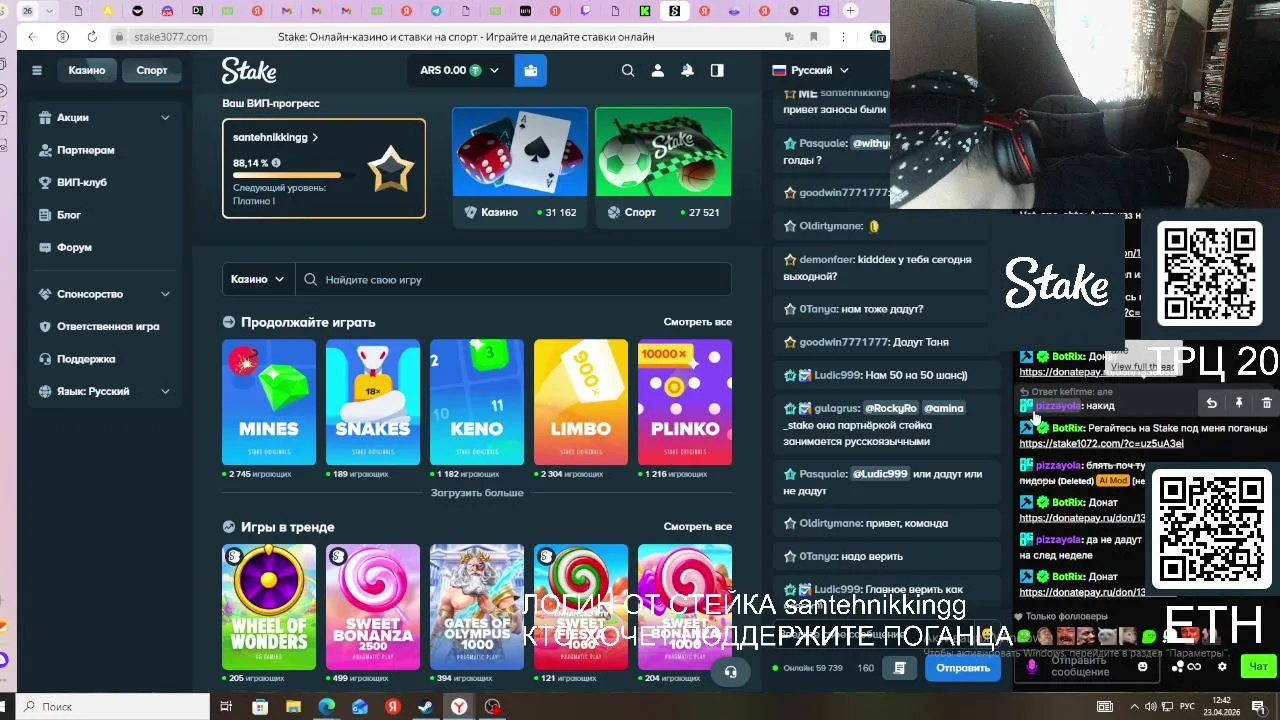Viewport: 1280px width, 720px height.
Task: Open the wallet button next to balance
Action: 530,70
